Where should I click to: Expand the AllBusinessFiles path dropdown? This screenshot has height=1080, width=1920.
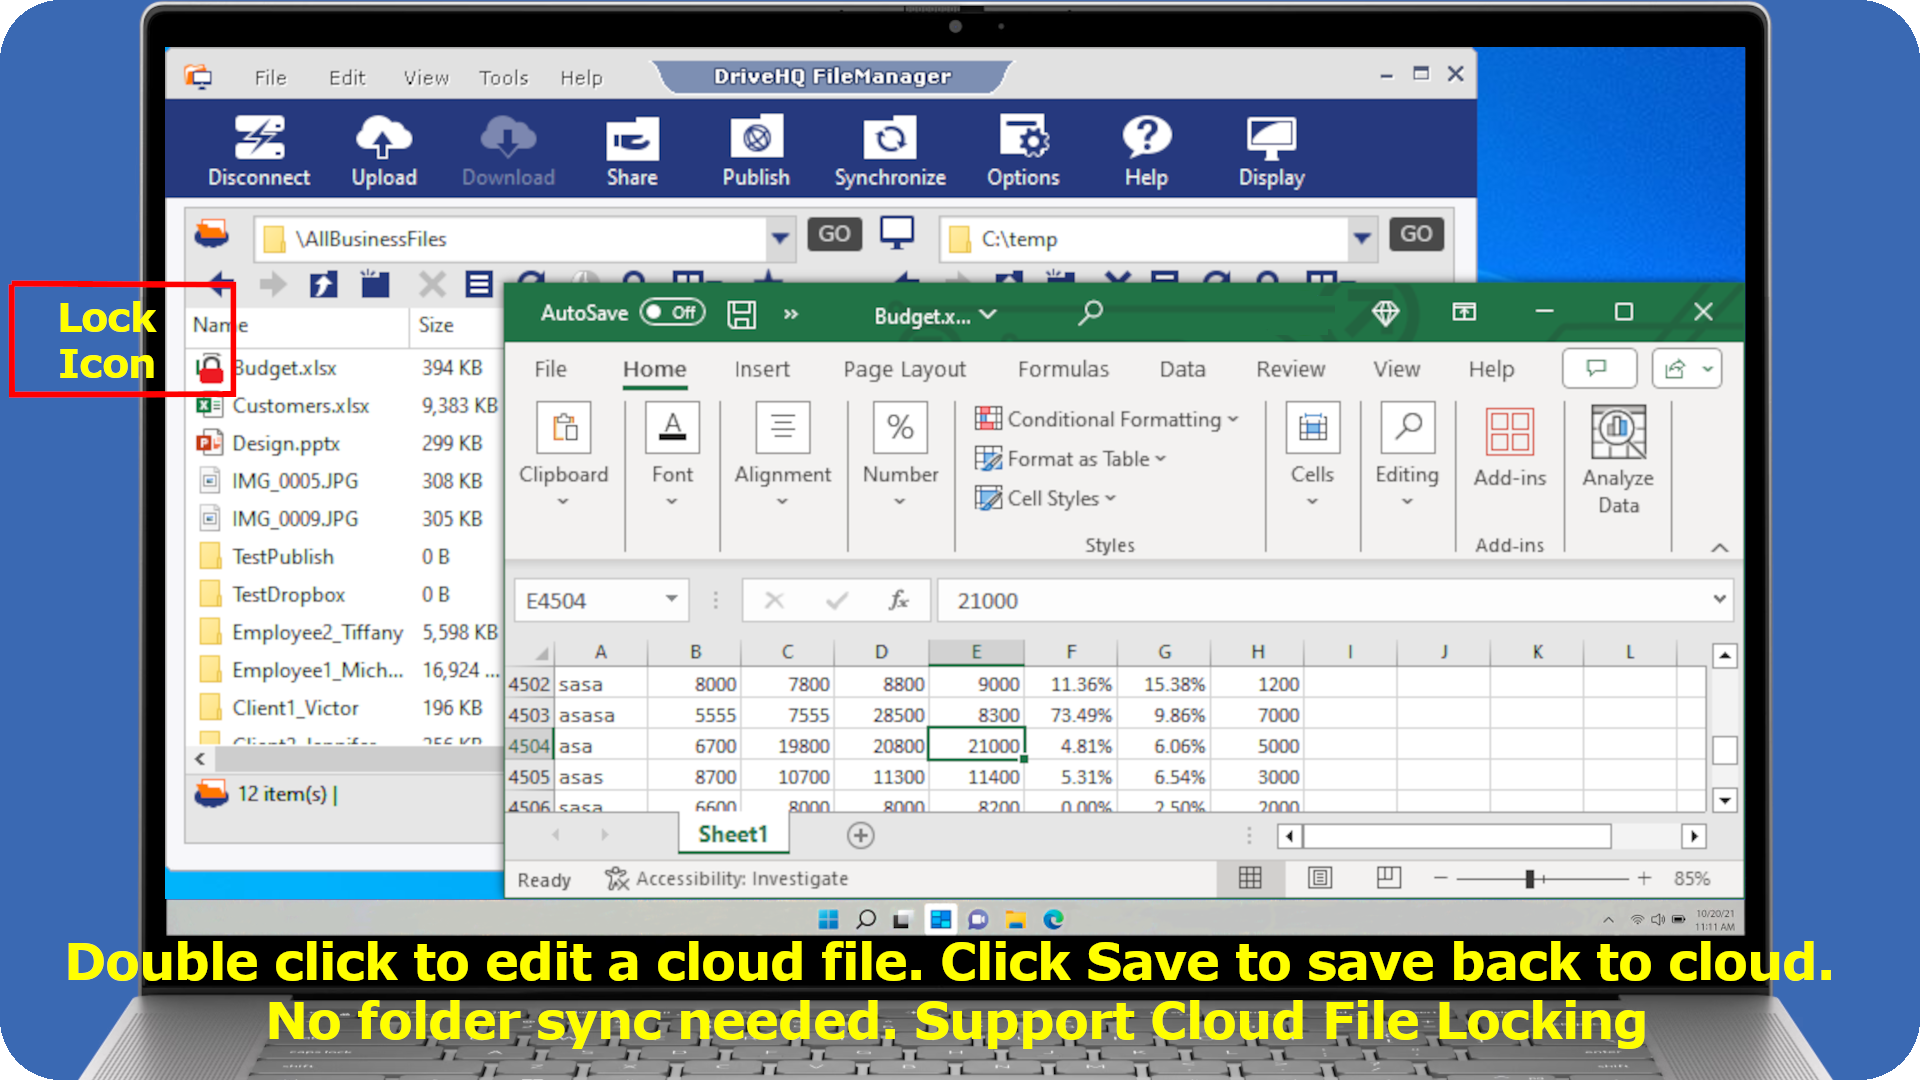click(780, 239)
